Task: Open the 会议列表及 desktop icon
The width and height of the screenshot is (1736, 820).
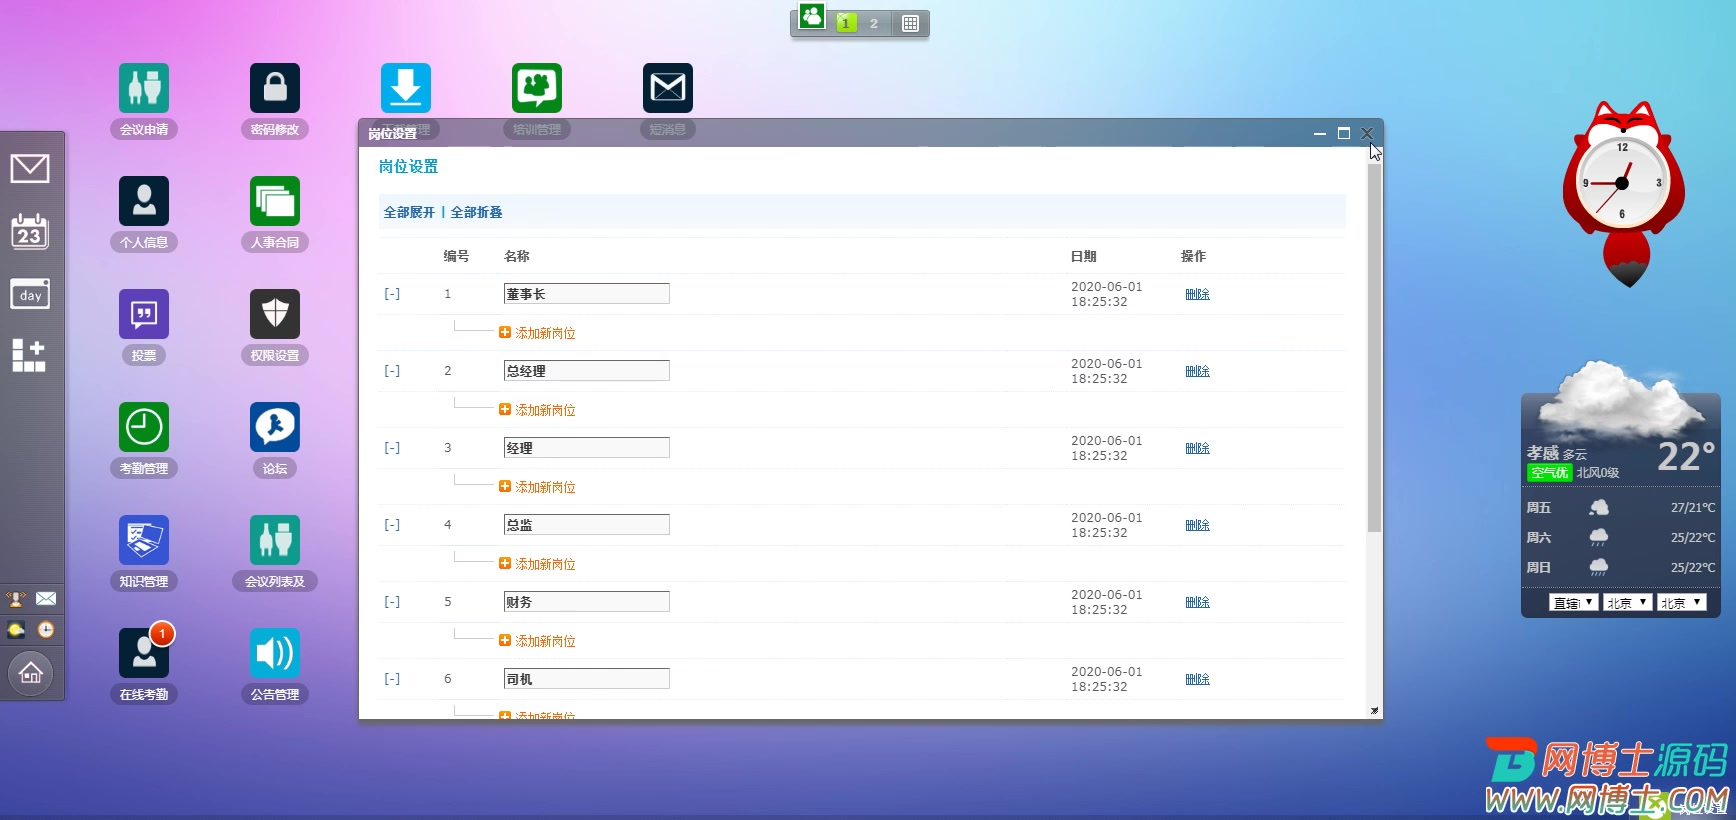Action: [x=275, y=540]
